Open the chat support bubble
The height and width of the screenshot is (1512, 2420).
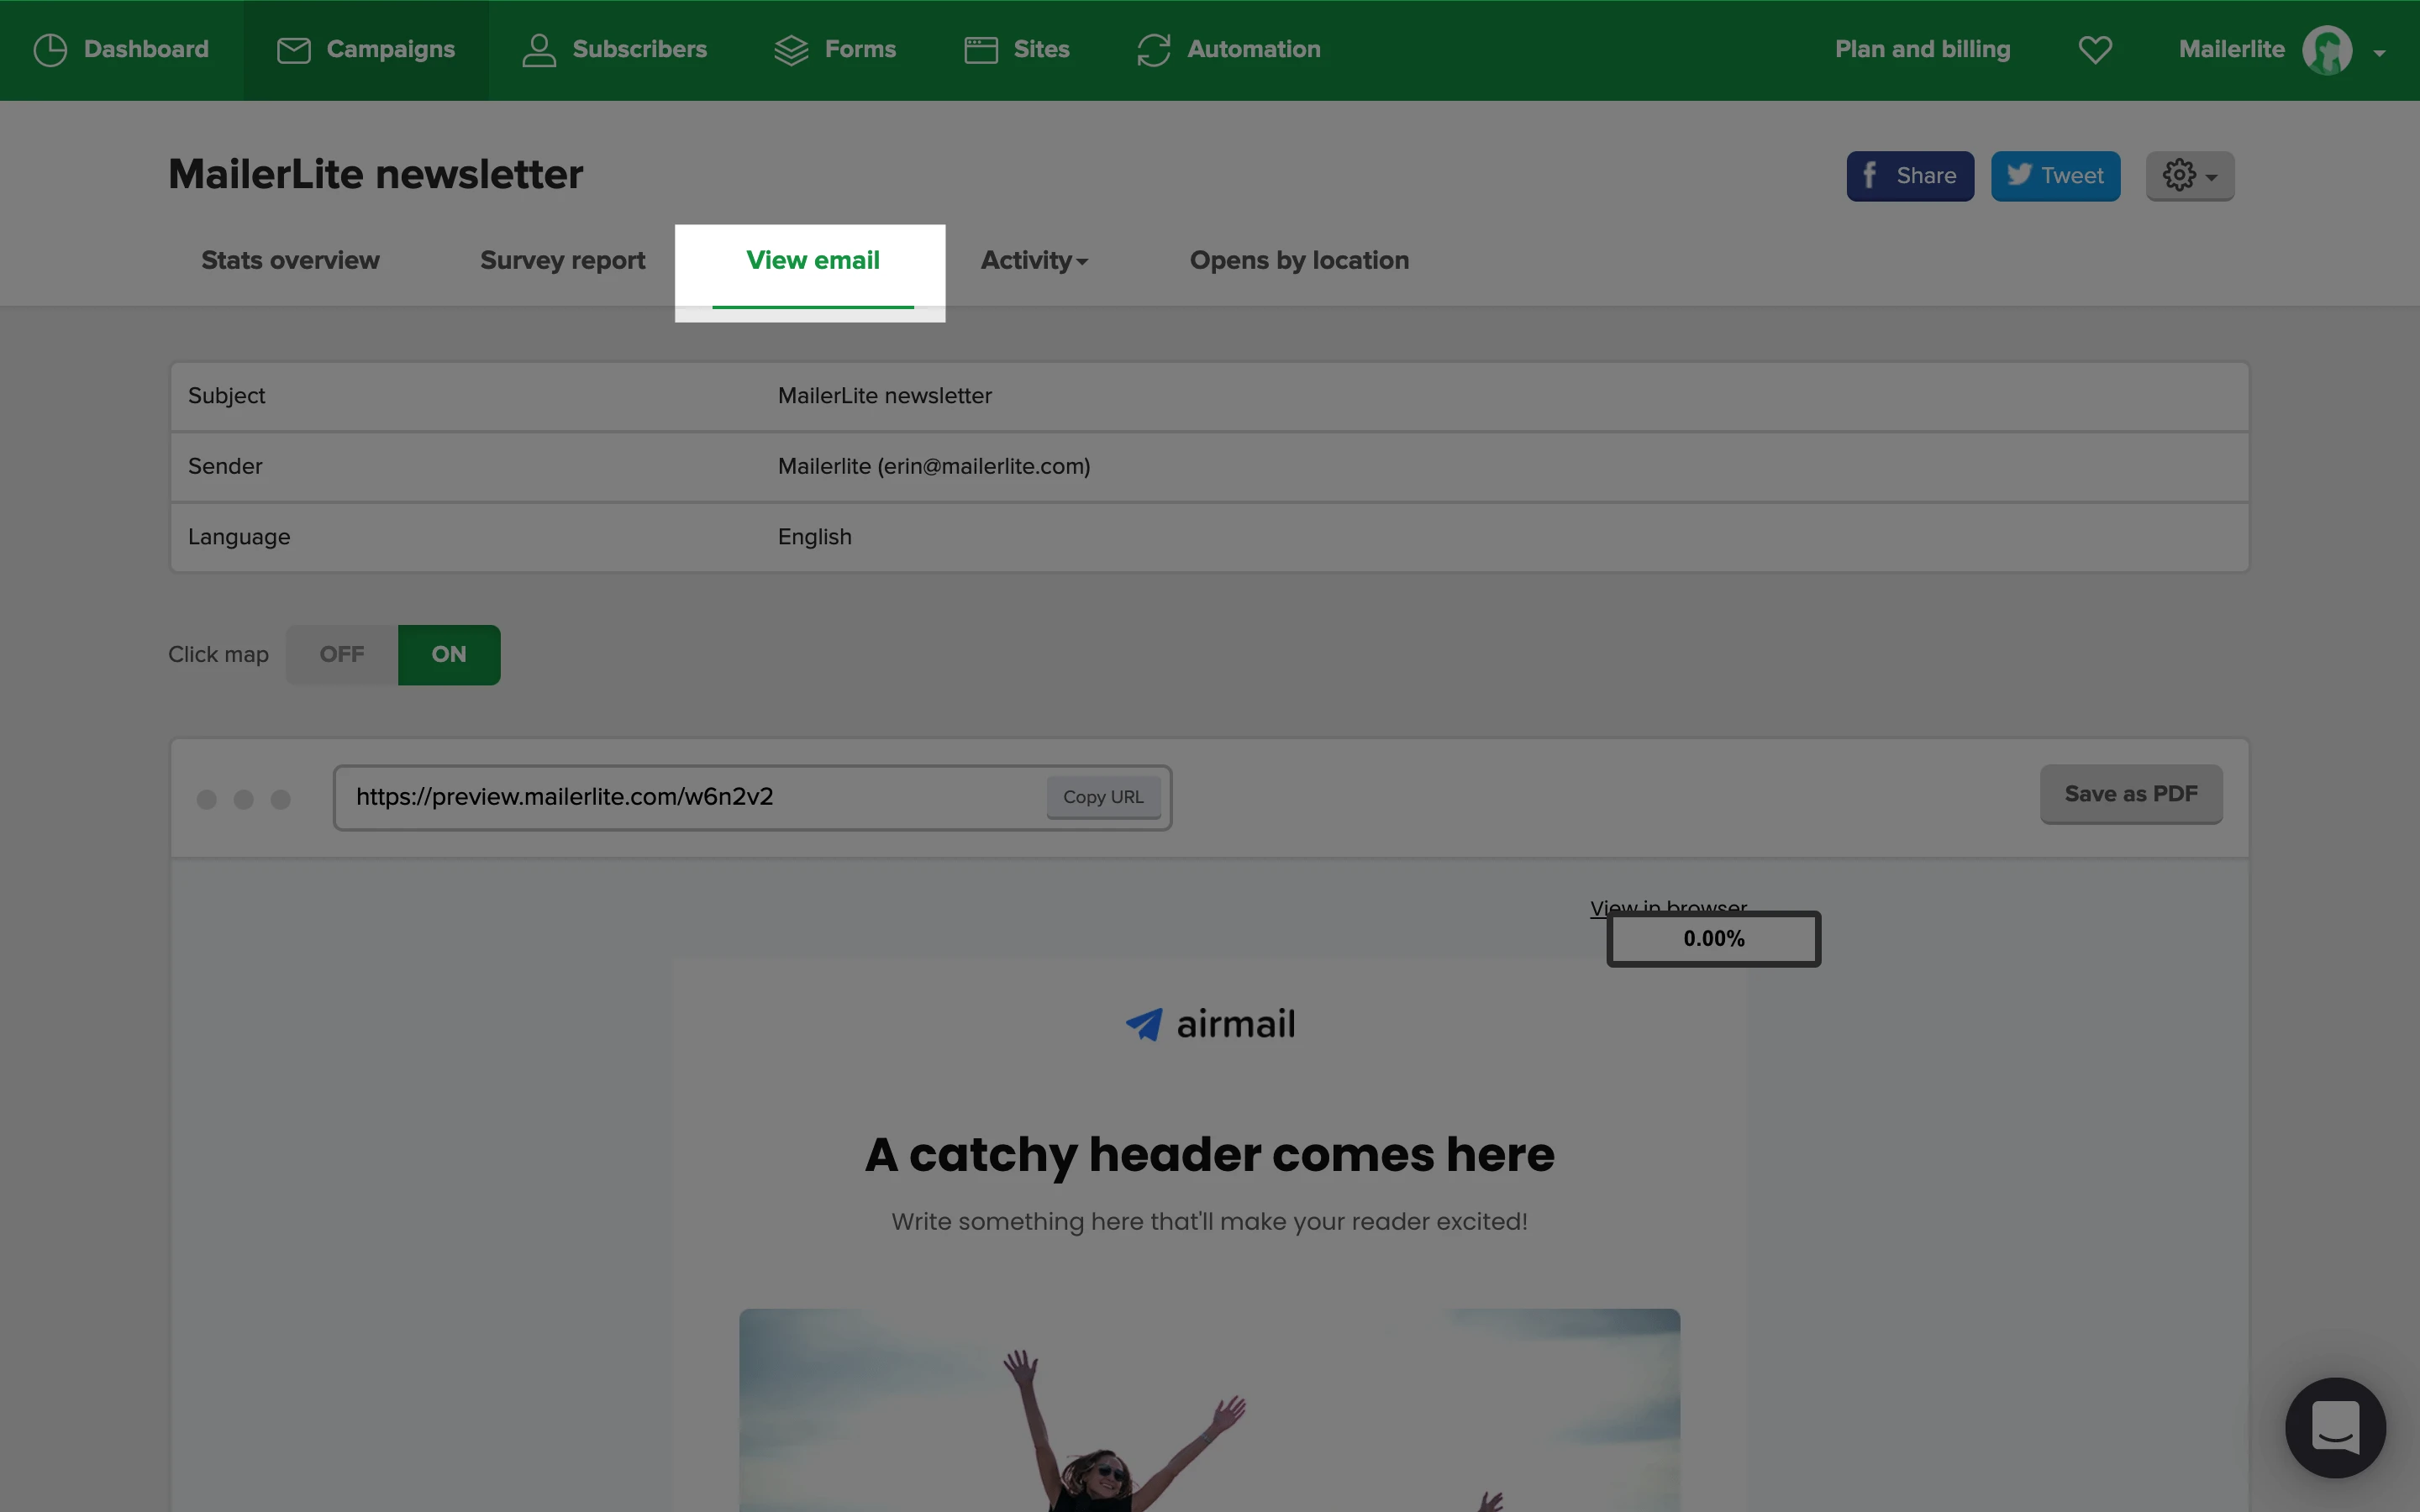[x=2335, y=1427]
